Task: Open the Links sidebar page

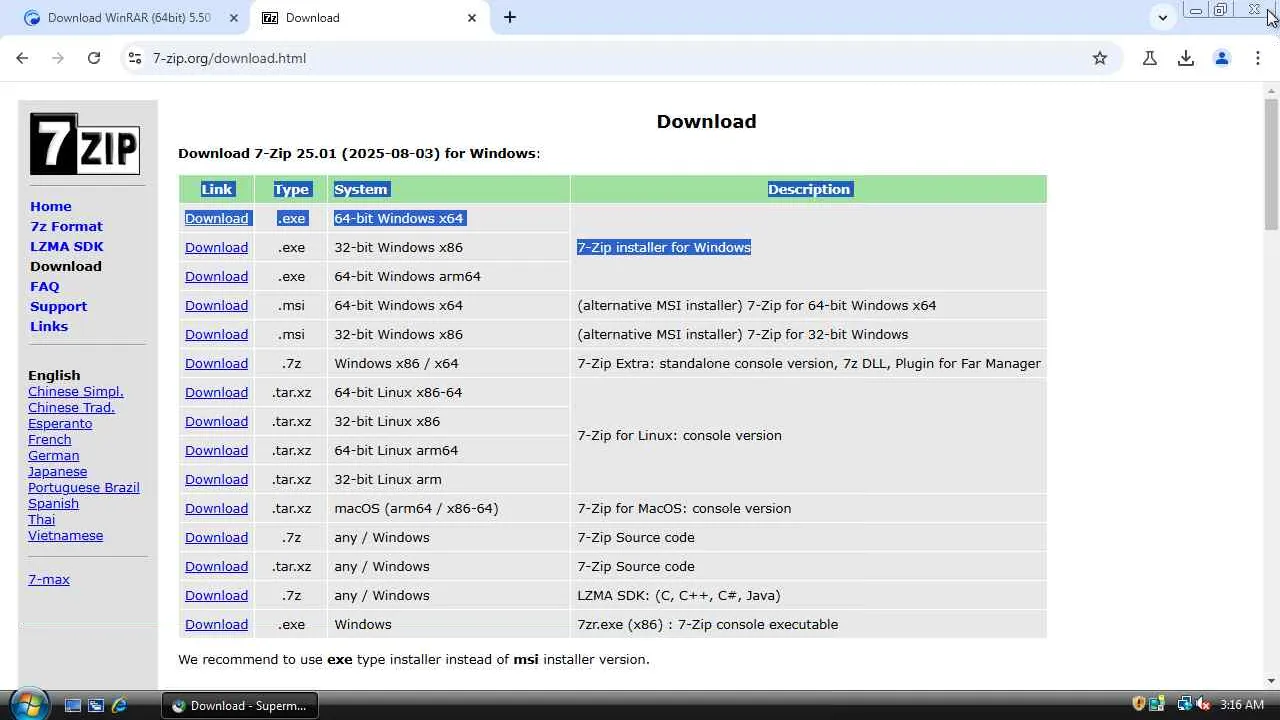Action: [x=49, y=326]
